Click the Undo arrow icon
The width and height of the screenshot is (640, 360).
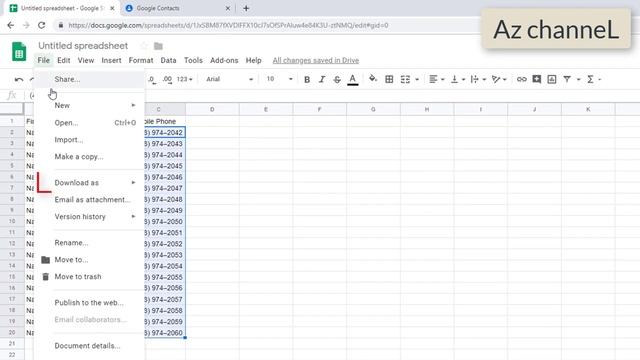pos(19,79)
